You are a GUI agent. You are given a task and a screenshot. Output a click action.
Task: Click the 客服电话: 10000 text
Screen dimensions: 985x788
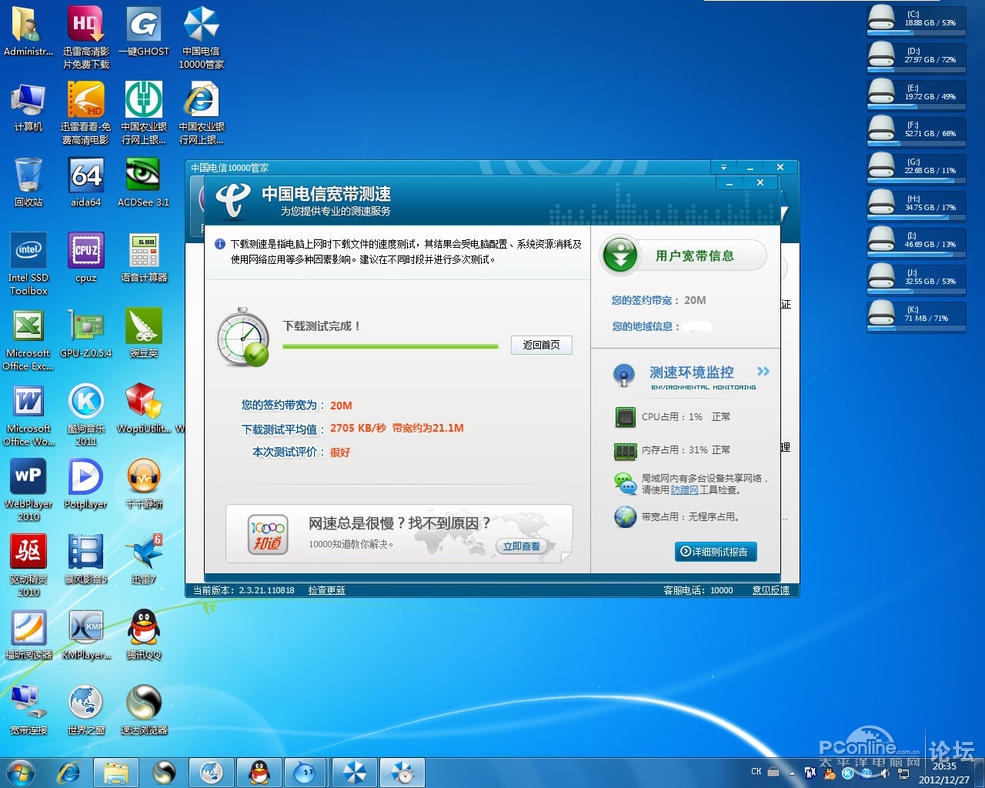pos(698,590)
